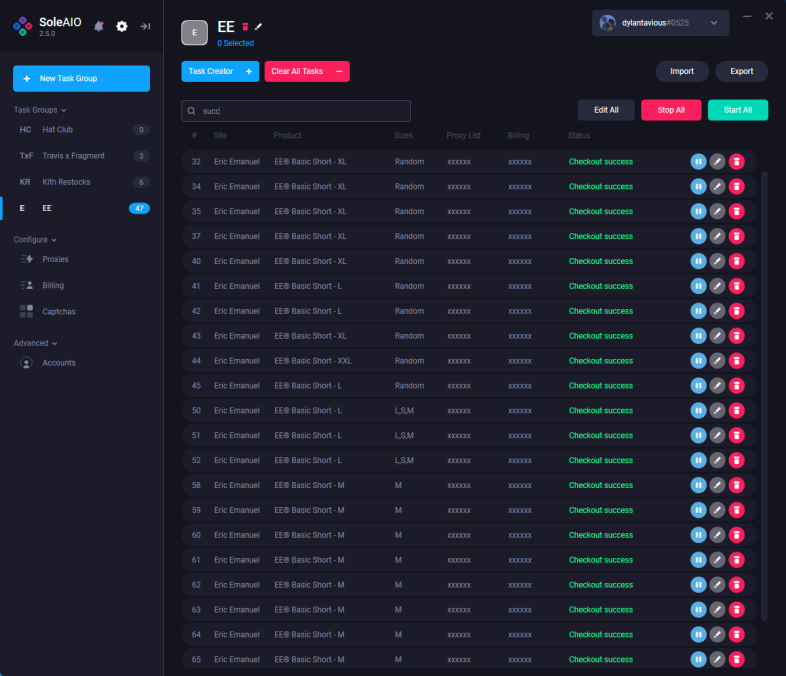Select the EE task group
Image resolution: width=786 pixels, height=676 pixels.
82,208
